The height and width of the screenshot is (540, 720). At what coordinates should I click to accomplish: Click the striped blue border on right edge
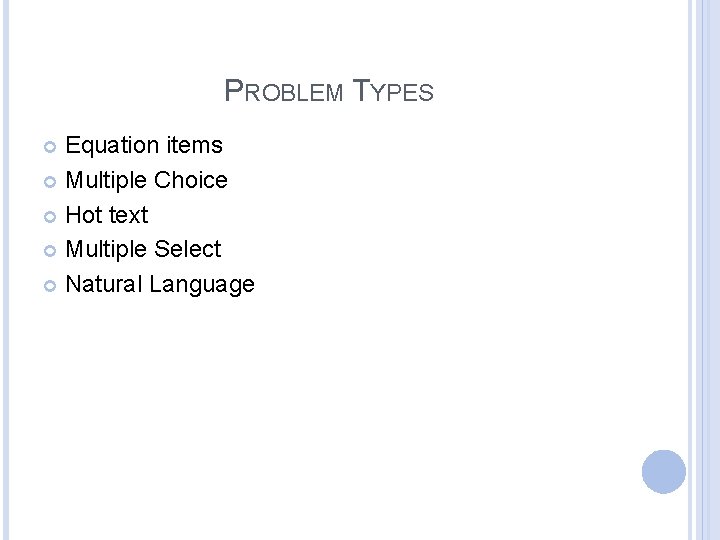coord(704,270)
